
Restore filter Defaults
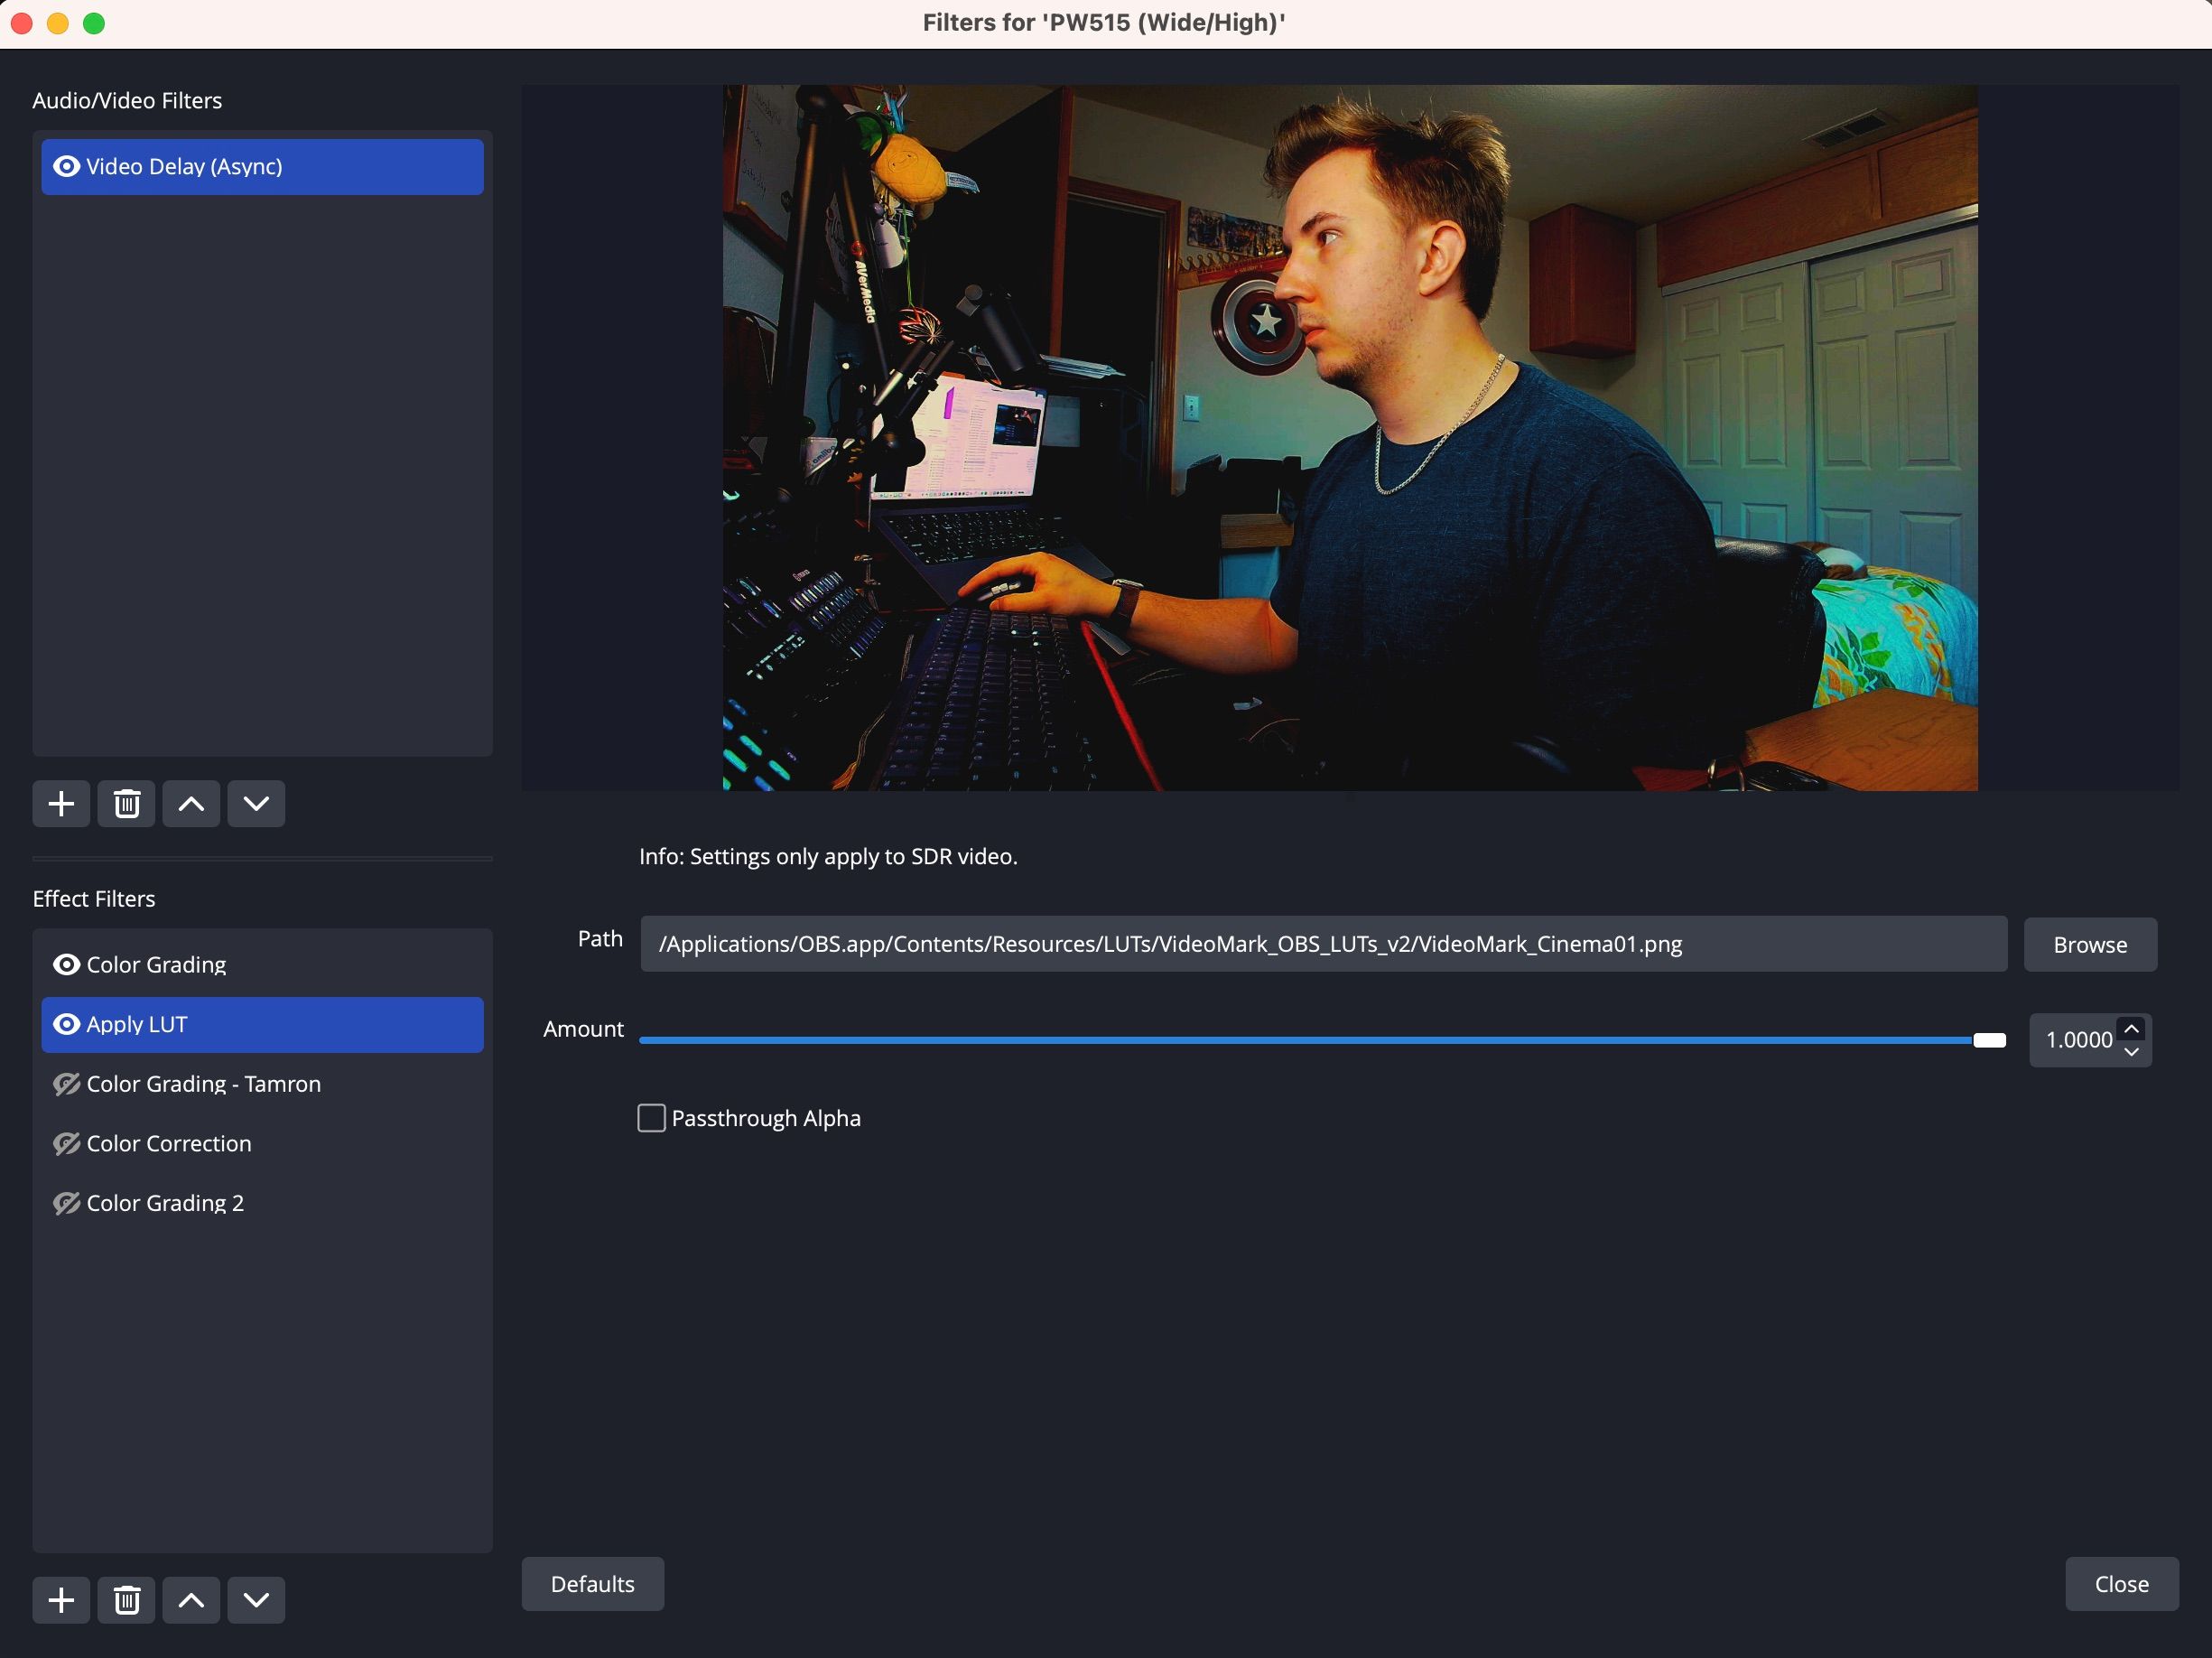pyautogui.click(x=592, y=1584)
